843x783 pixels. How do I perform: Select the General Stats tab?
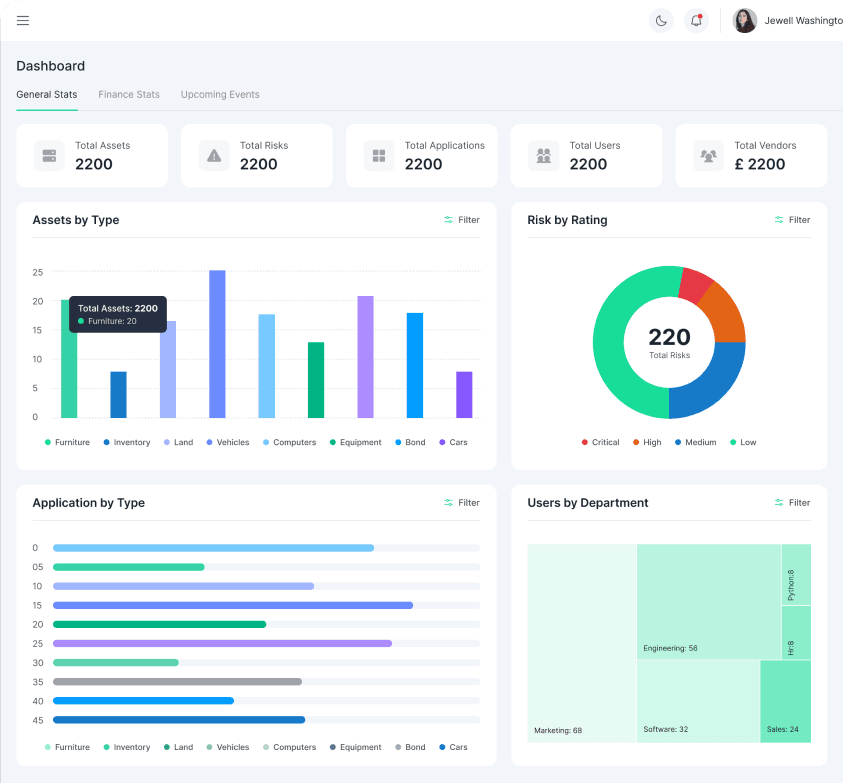tap(47, 95)
